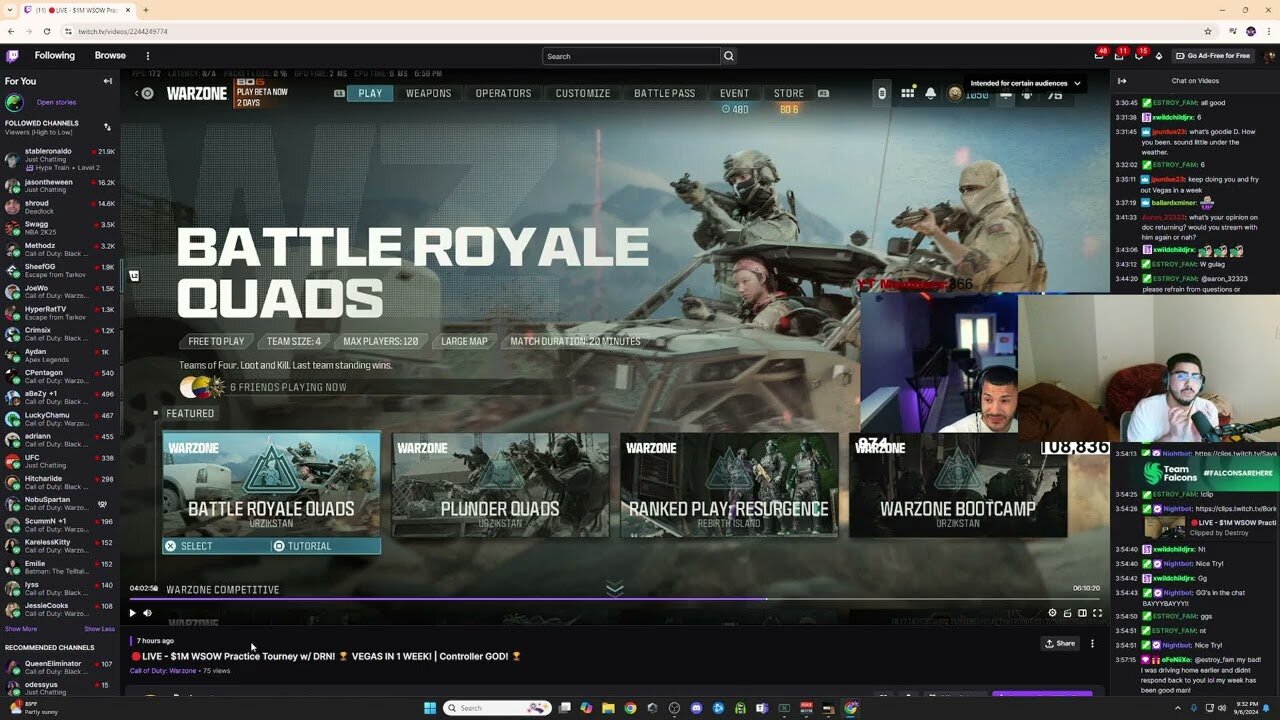1280x720 pixels.
Task: Sort followed channels by viewers
Action: point(107,127)
